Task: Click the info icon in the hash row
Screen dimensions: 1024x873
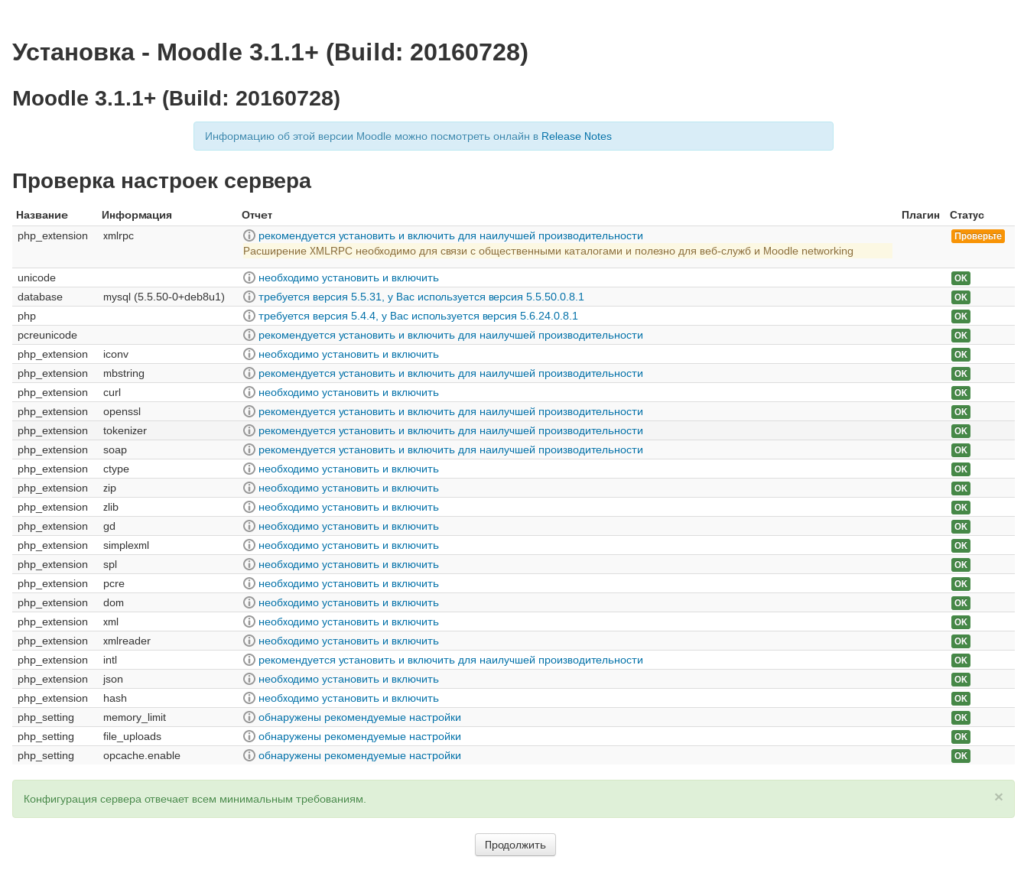Action: pyautogui.click(x=249, y=698)
